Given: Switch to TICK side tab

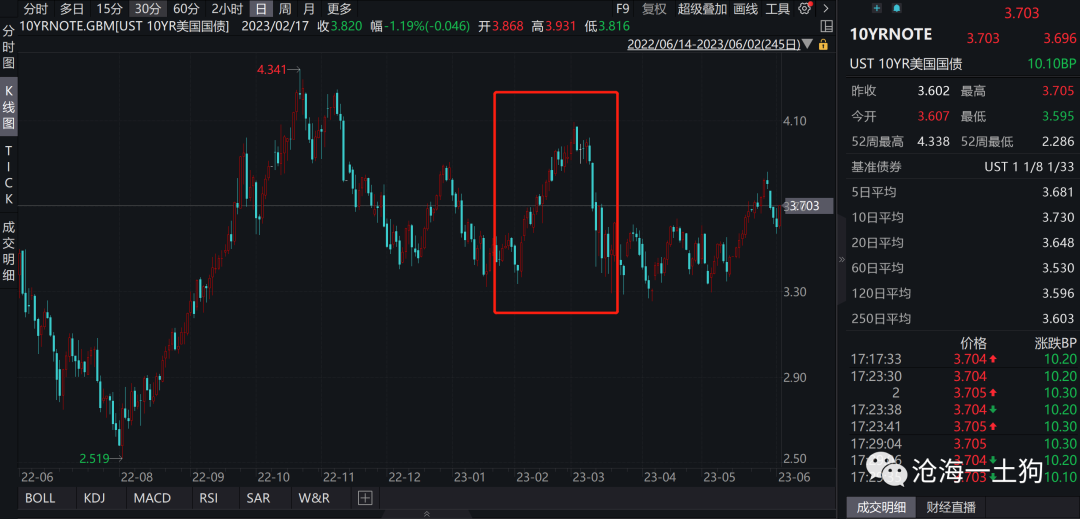Looking at the screenshot, I should click(x=9, y=174).
